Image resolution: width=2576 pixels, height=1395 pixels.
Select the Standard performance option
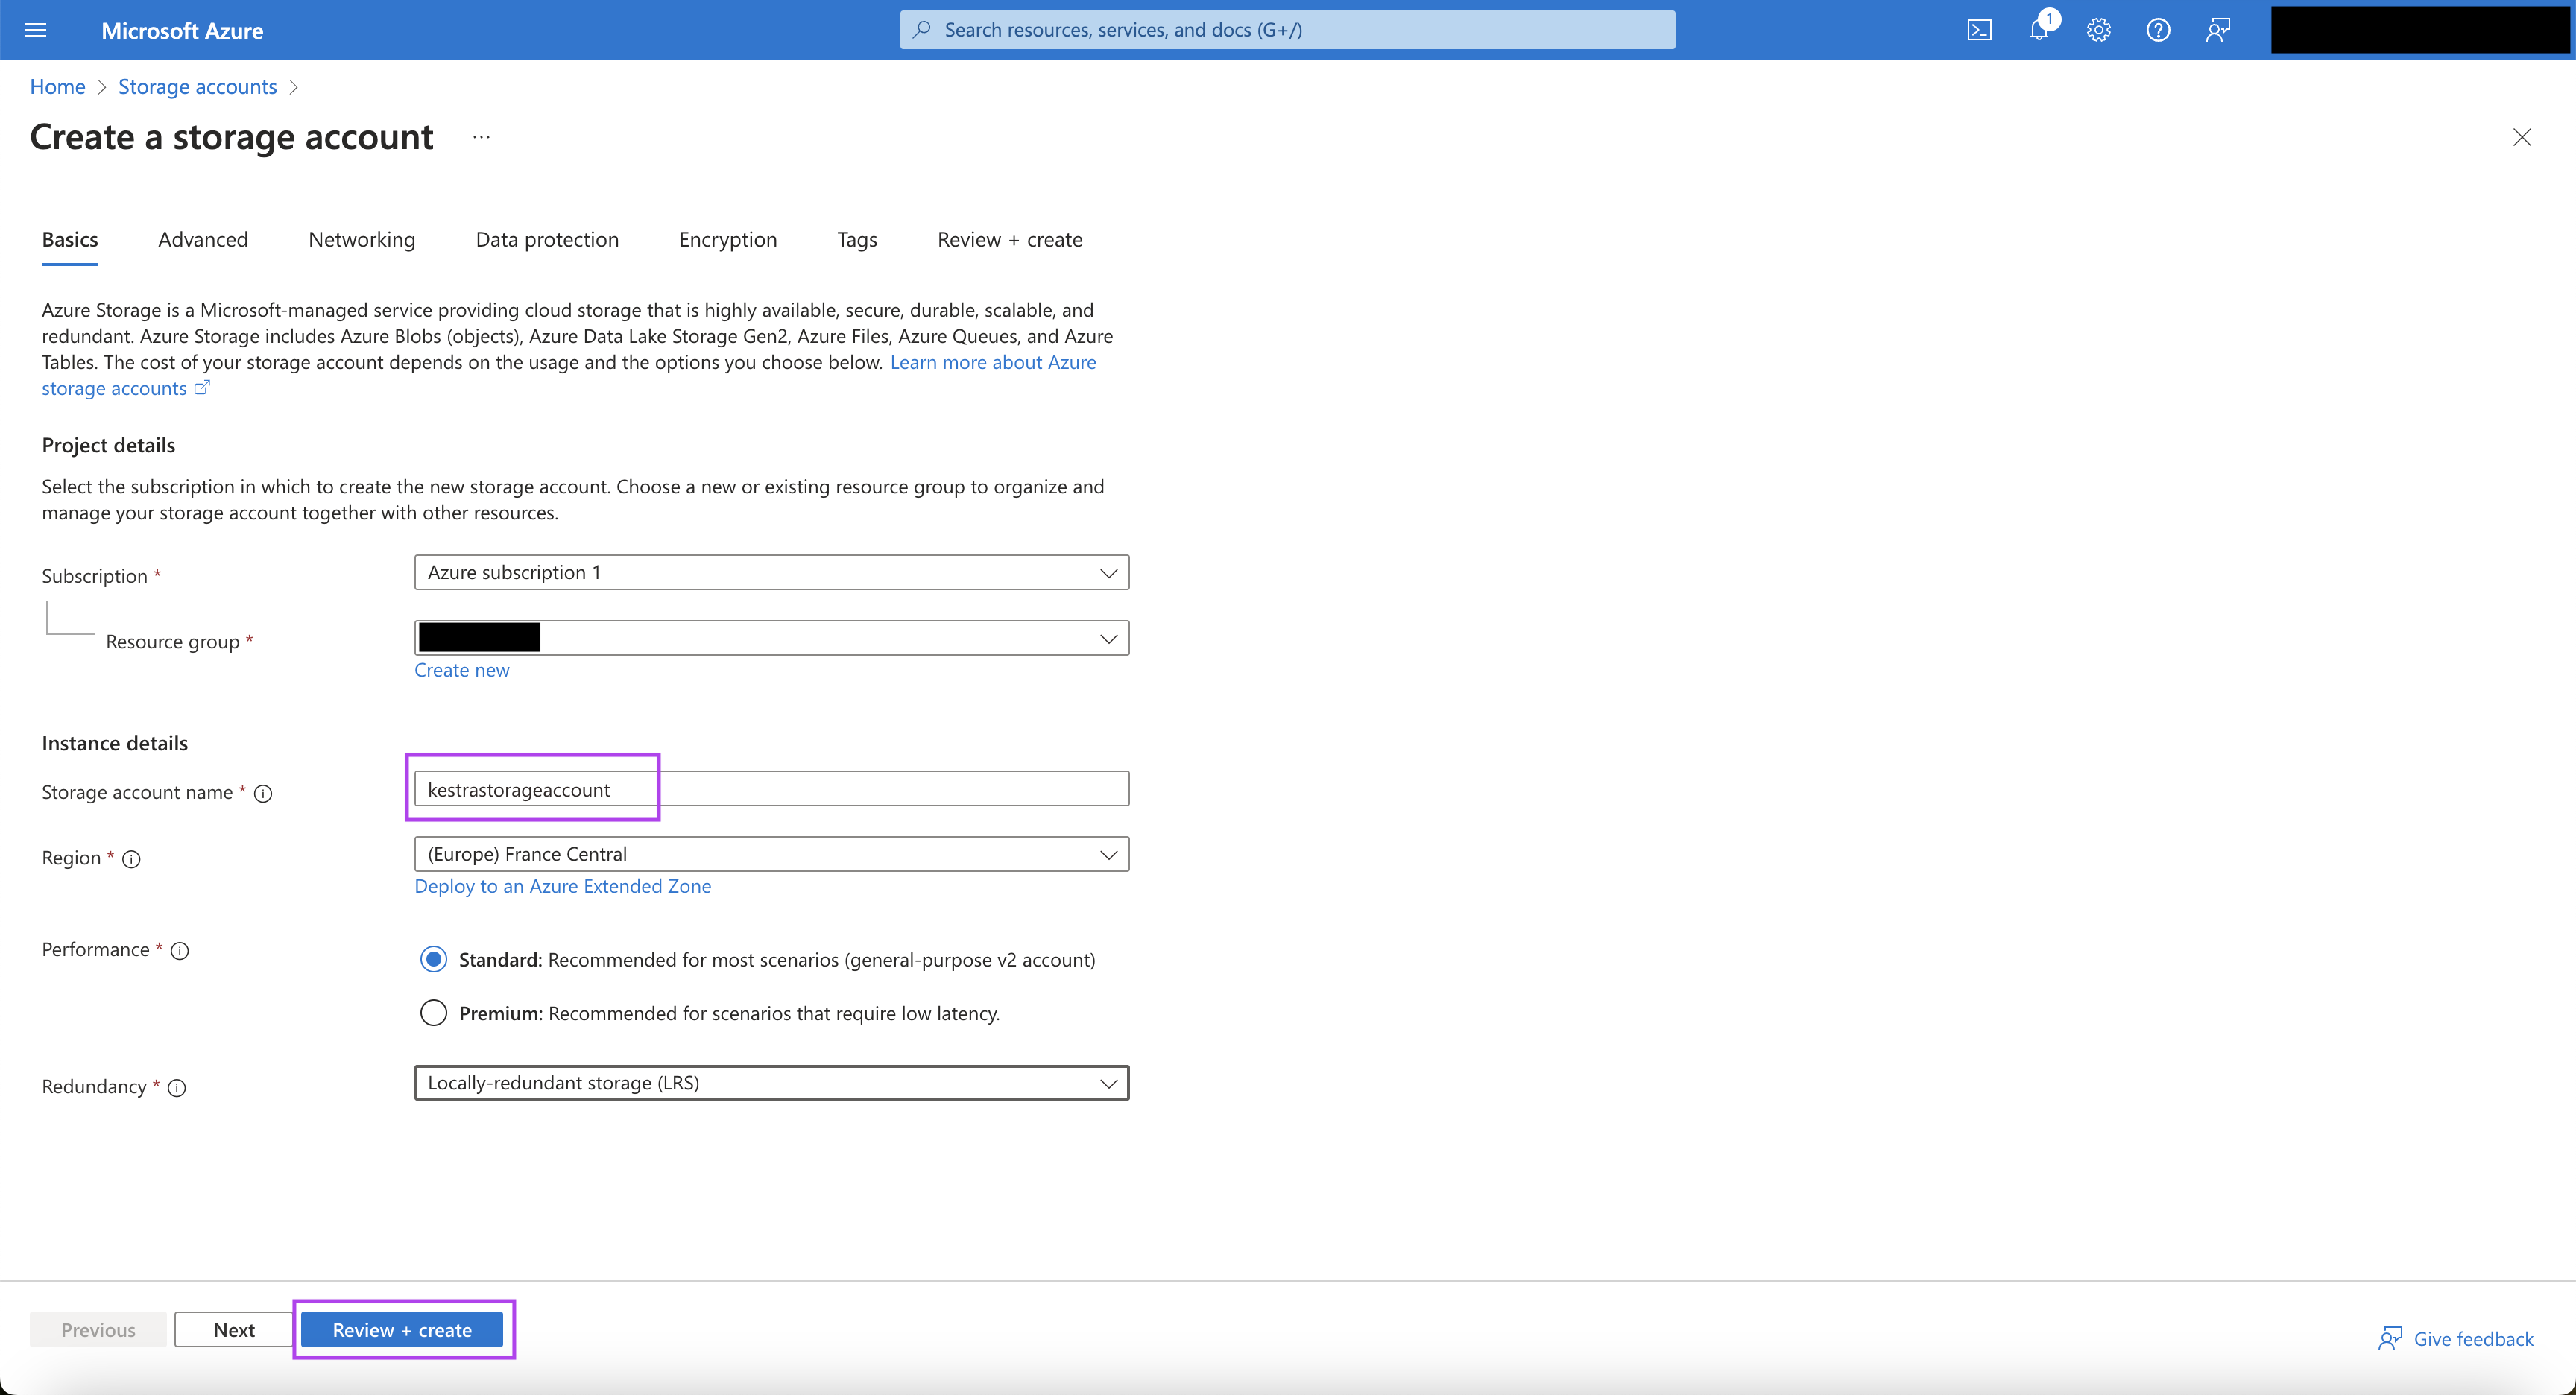(433, 958)
